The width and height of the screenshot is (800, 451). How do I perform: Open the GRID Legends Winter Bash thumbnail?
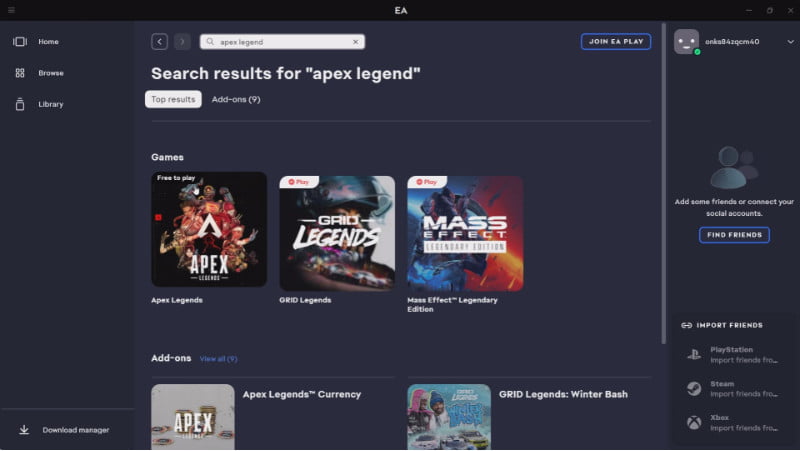[449, 417]
